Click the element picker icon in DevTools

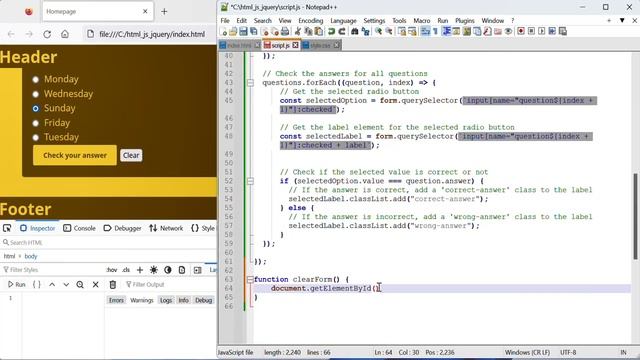7,228
